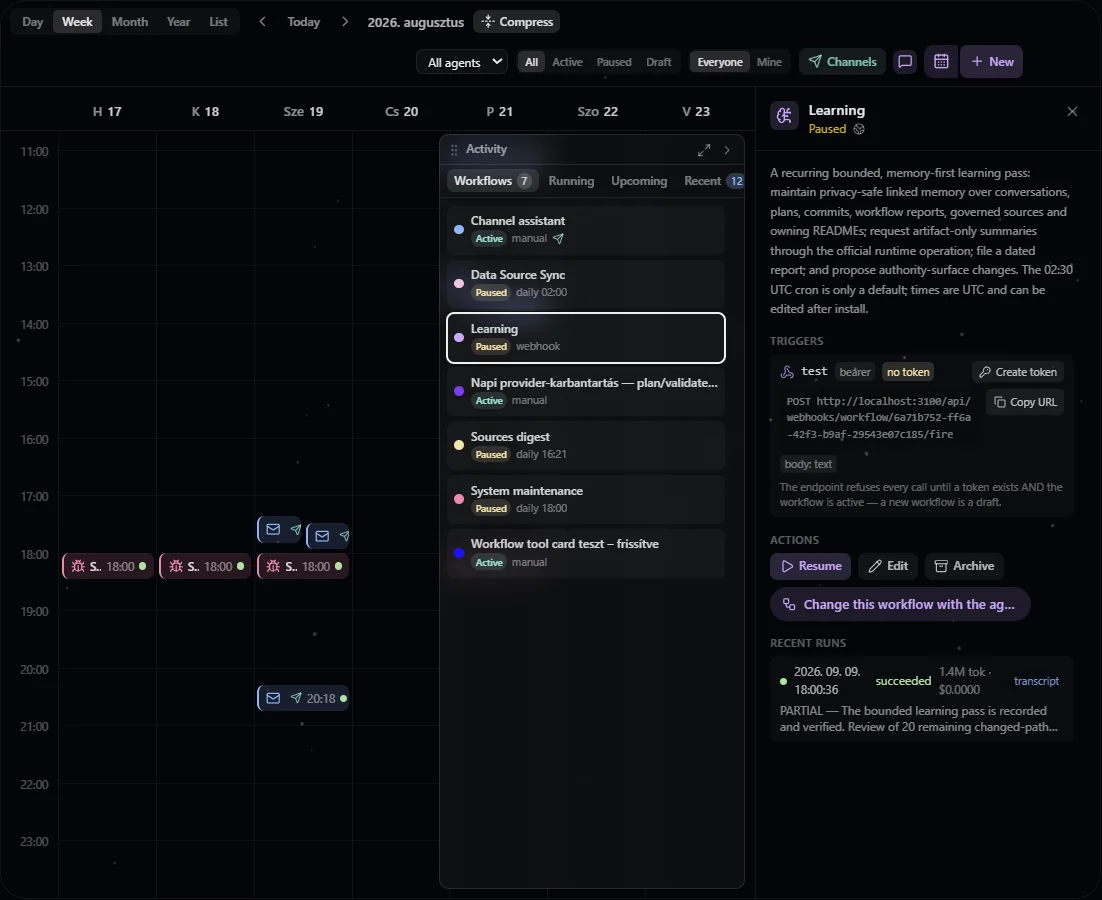Select the Channel assistant workflow
The width and height of the screenshot is (1102, 900).
(x=585, y=230)
